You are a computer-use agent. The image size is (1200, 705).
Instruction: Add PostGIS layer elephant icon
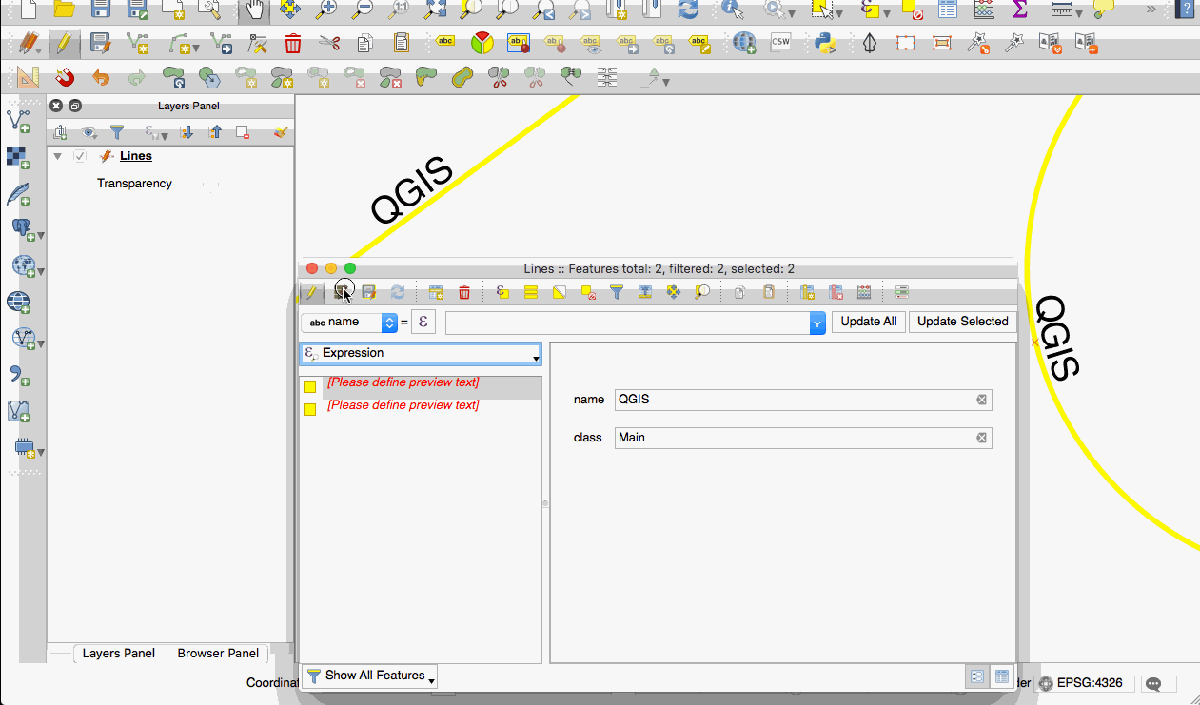click(x=22, y=229)
